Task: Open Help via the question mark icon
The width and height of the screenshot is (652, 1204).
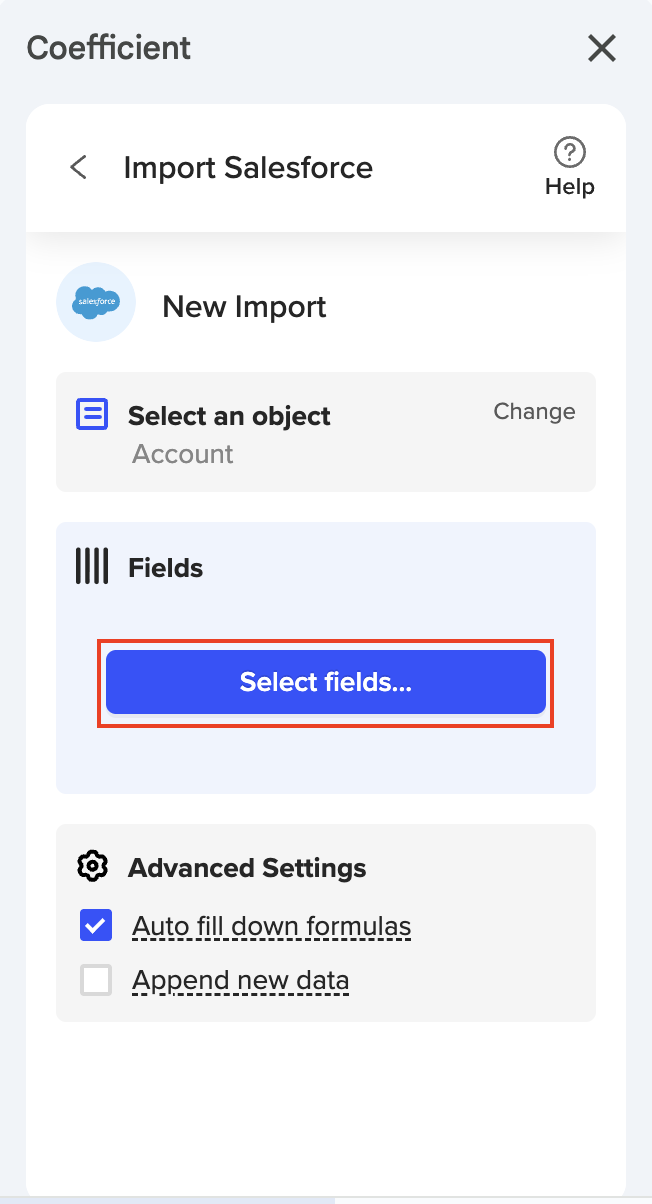Action: coord(569,153)
